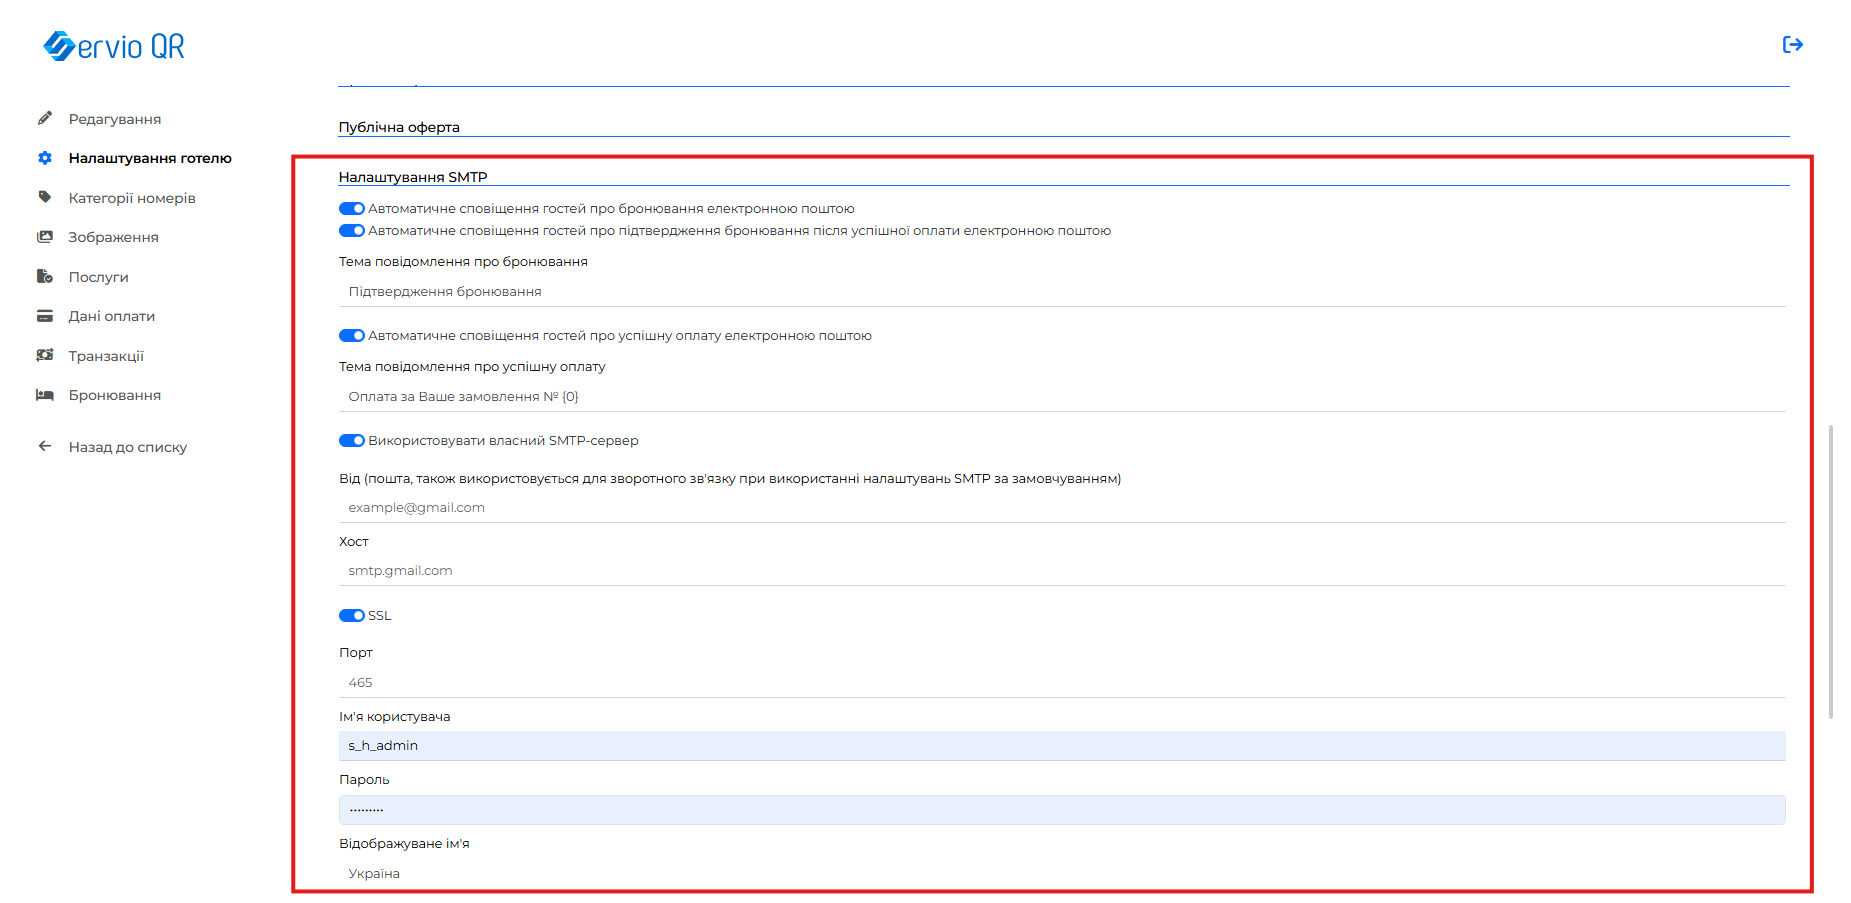Click the images icon beside Зображення
Viewport: 1851px width, 903px height.
pos(45,237)
